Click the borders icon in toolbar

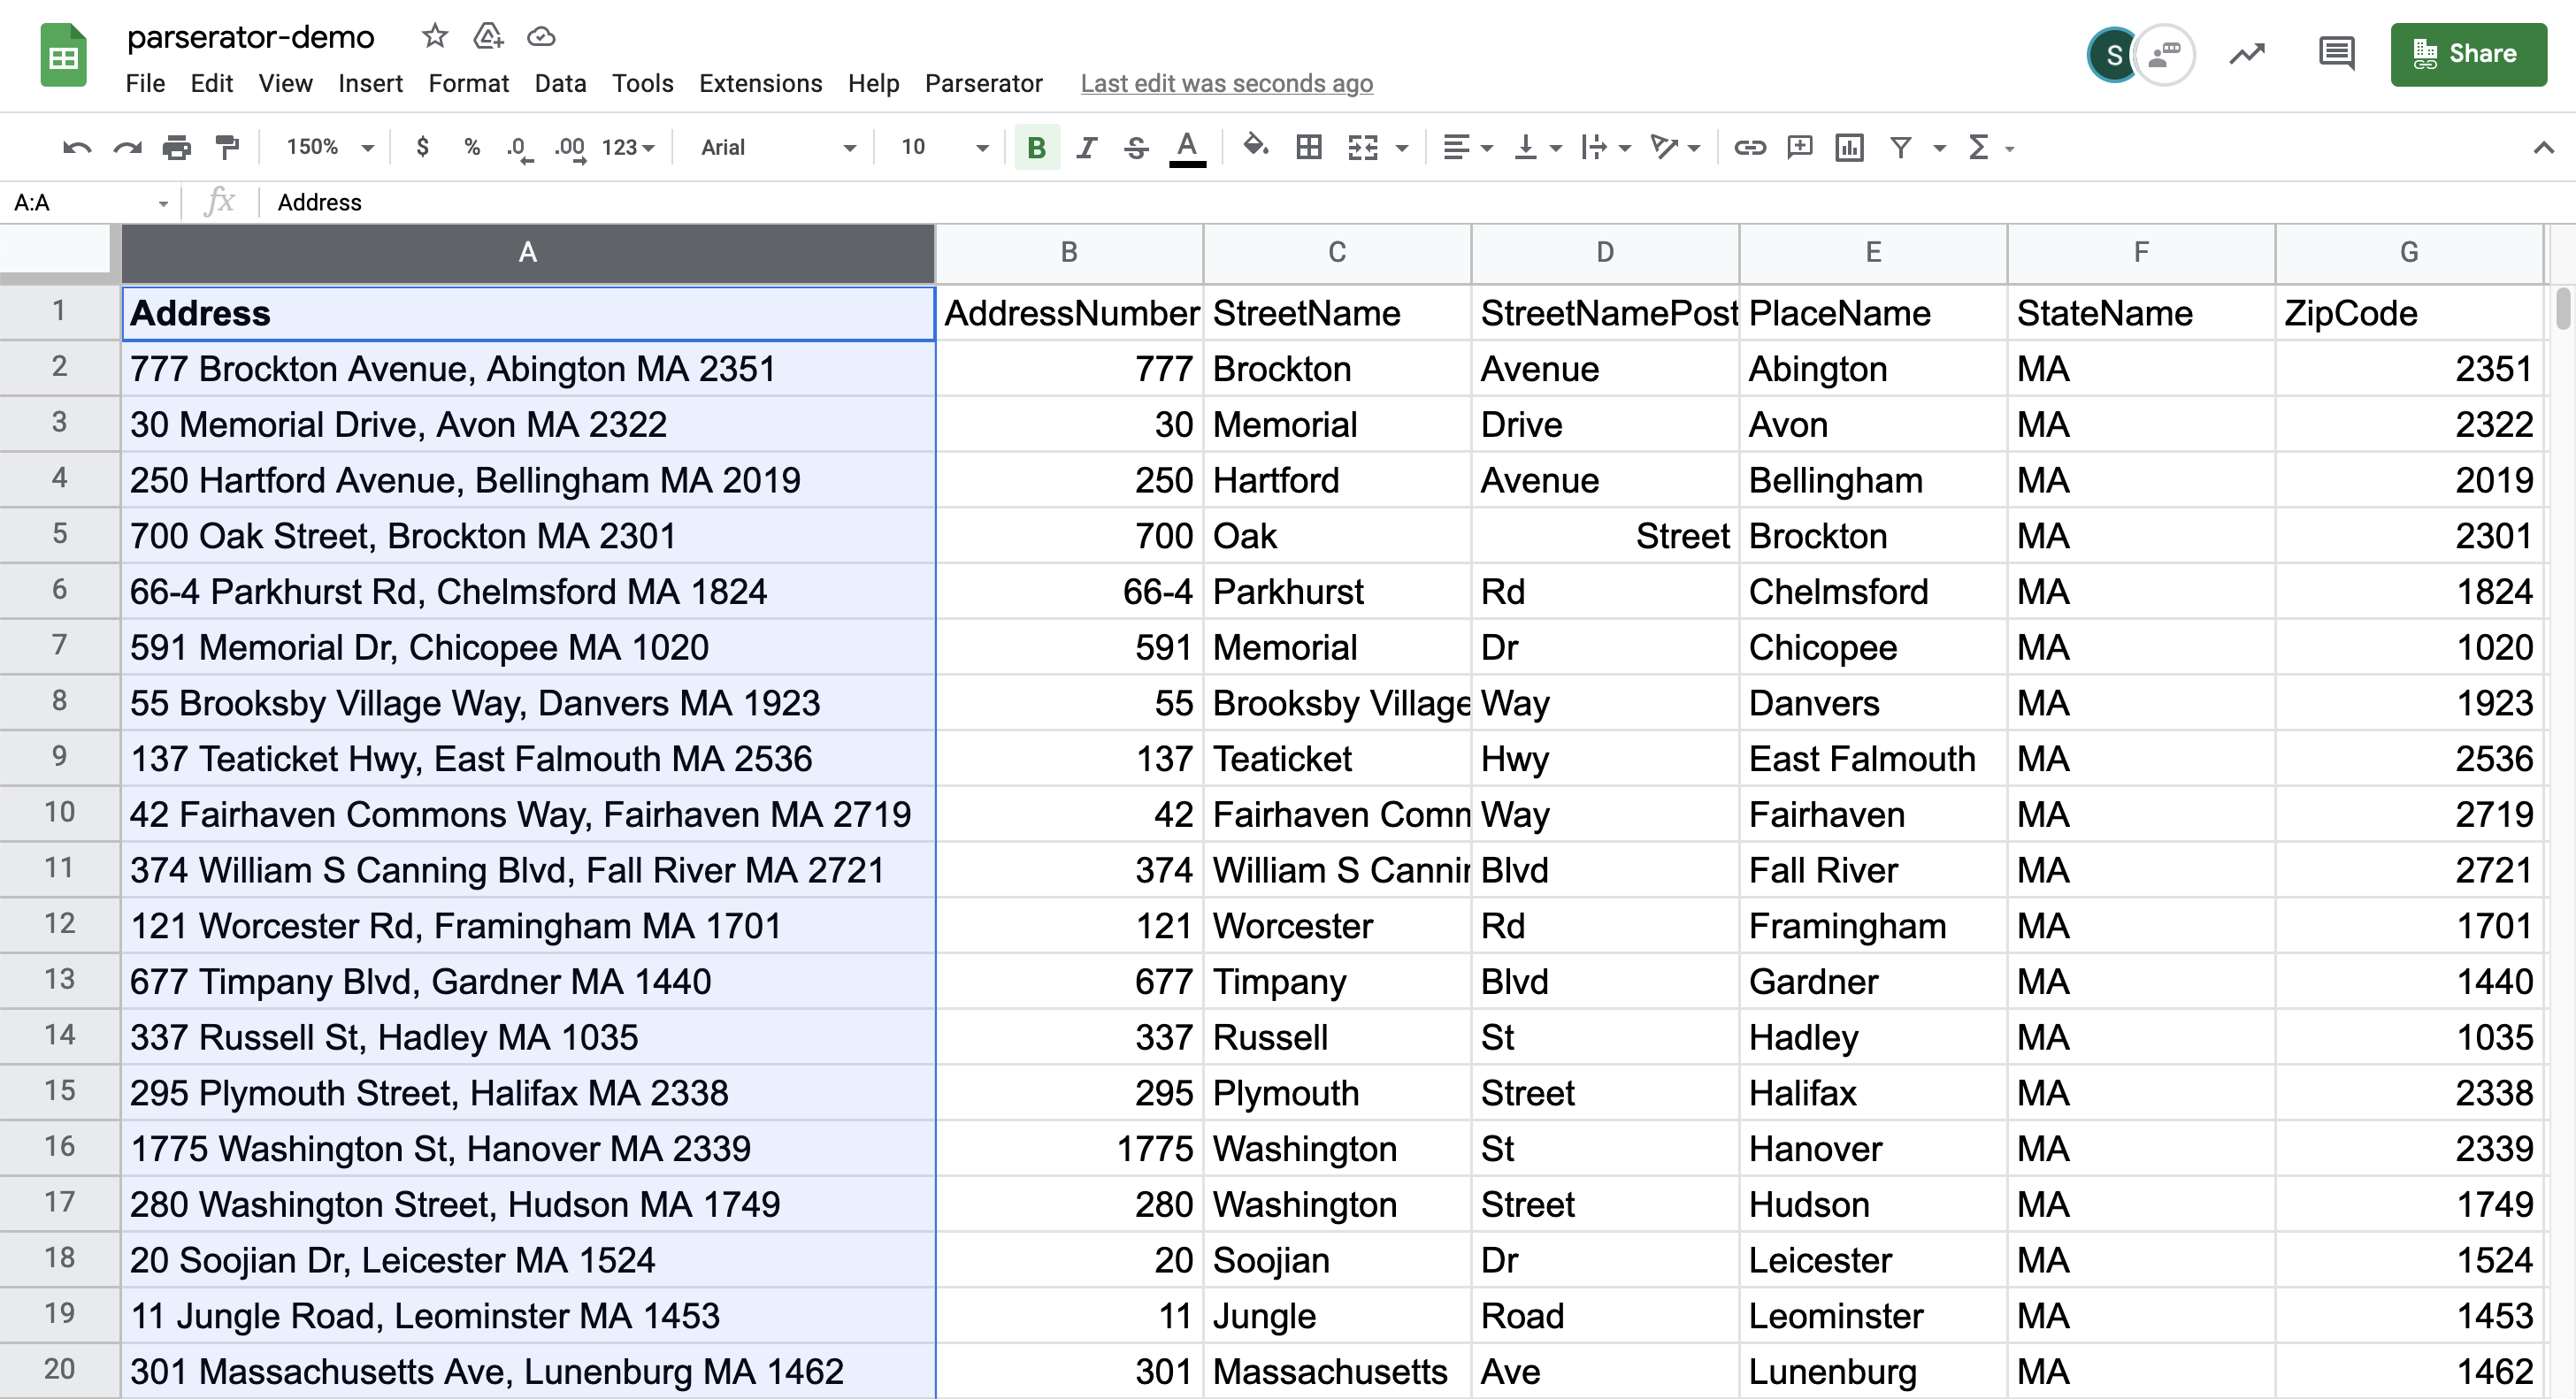(x=1309, y=147)
